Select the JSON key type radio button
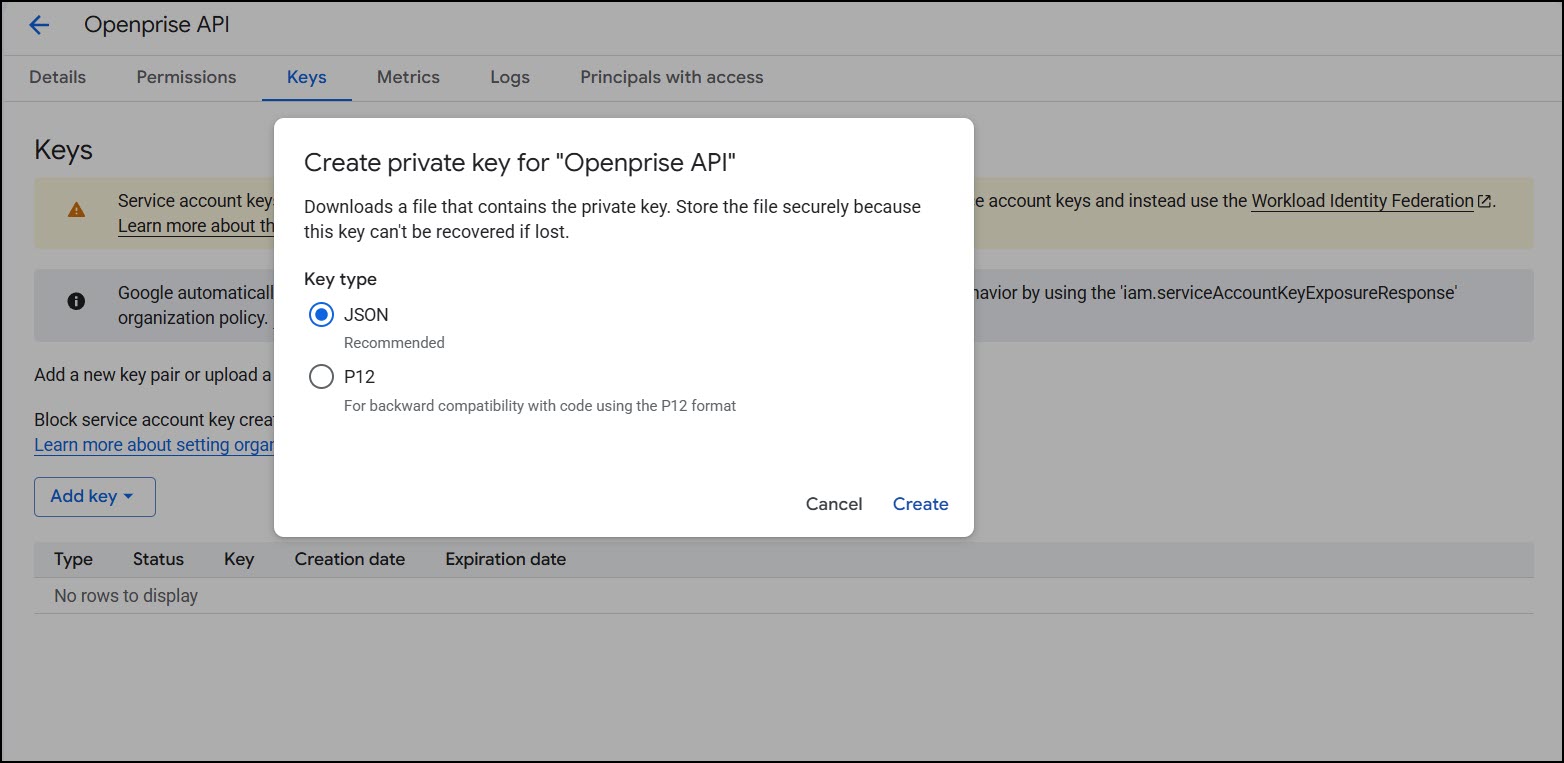The image size is (1564, 763). tap(321, 315)
